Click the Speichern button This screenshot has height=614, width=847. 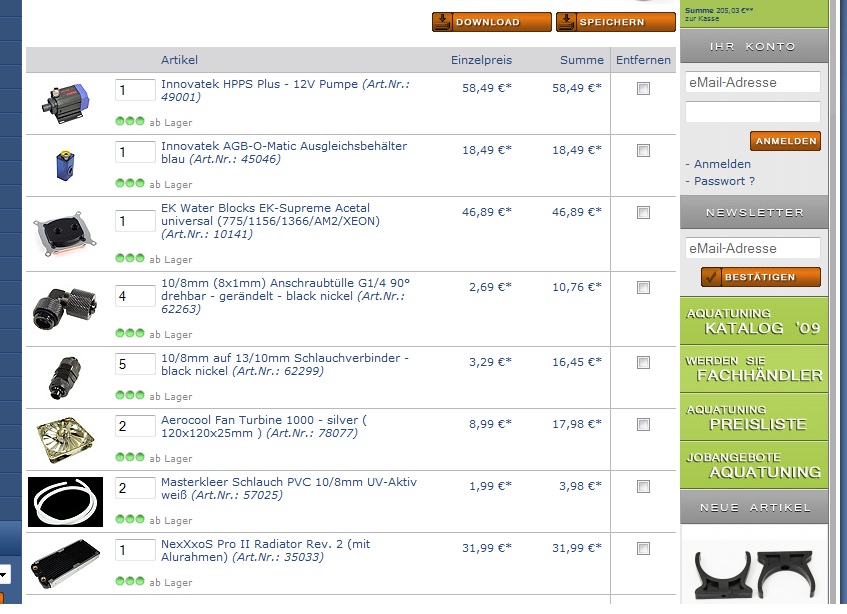tap(616, 22)
